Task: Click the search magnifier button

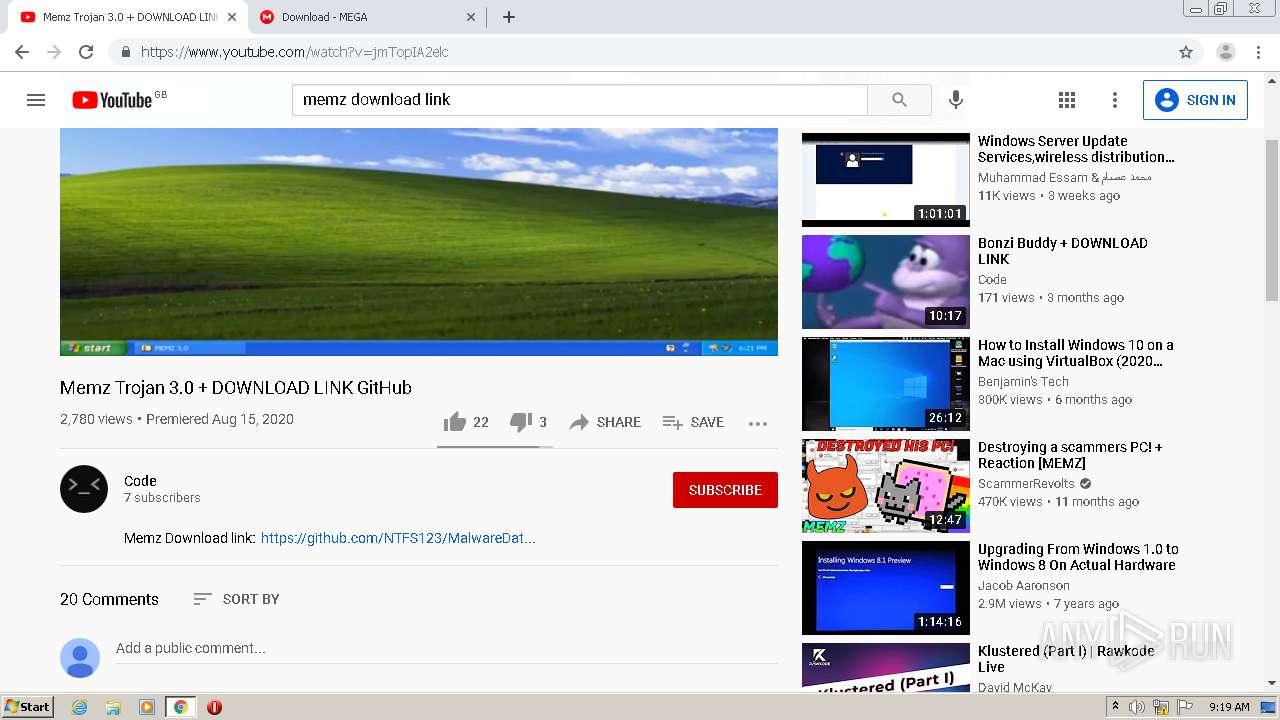Action: (899, 100)
